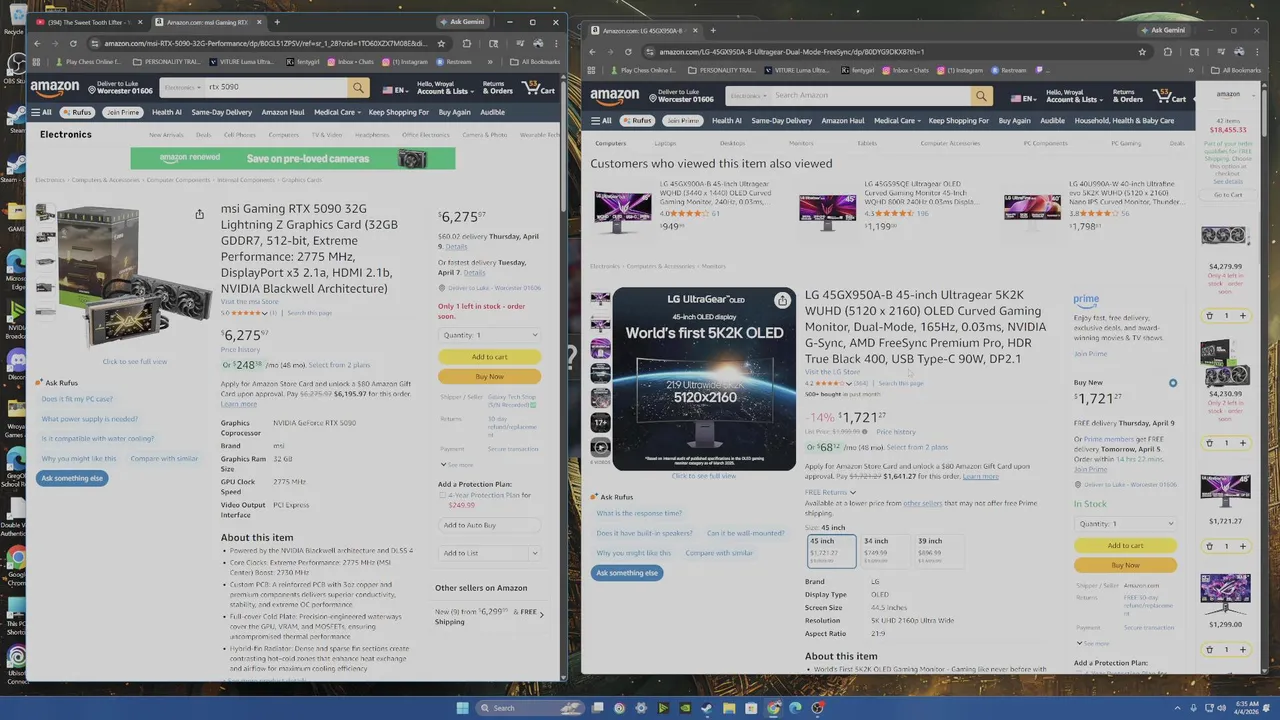1280x720 pixels.
Task: Click the Amazon logo in the left window
Action: click(x=54, y=88)
